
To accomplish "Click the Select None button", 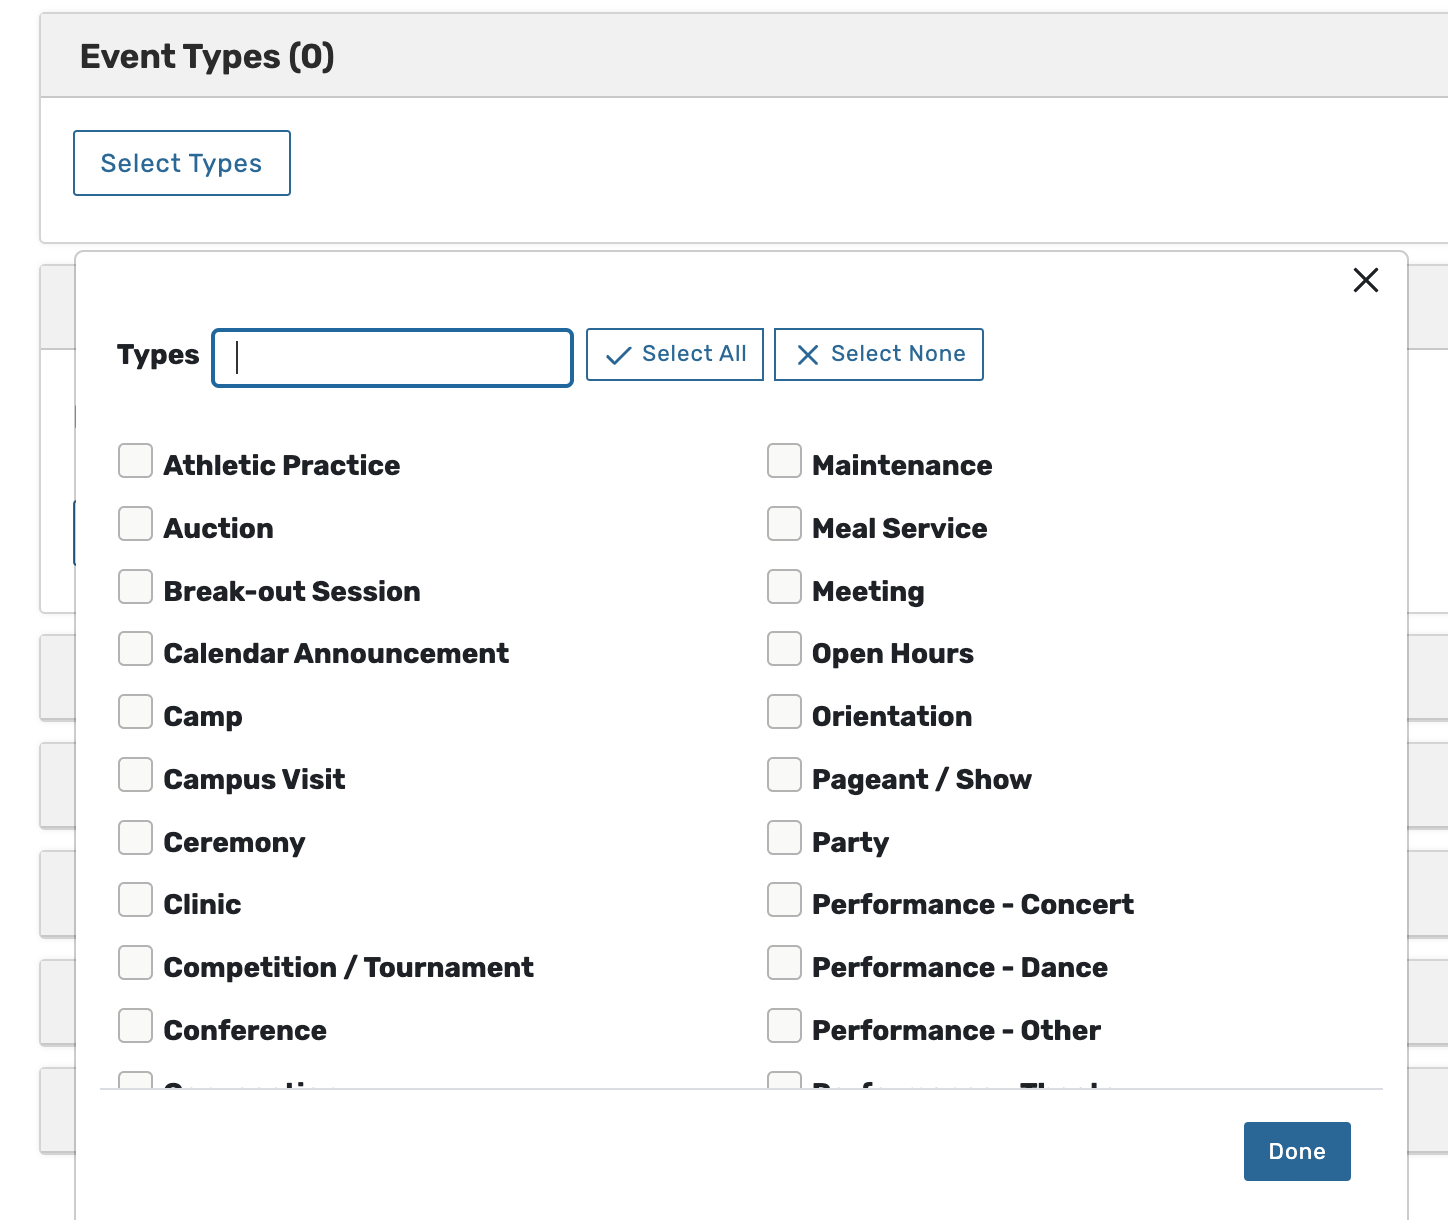I will (879, 354).
